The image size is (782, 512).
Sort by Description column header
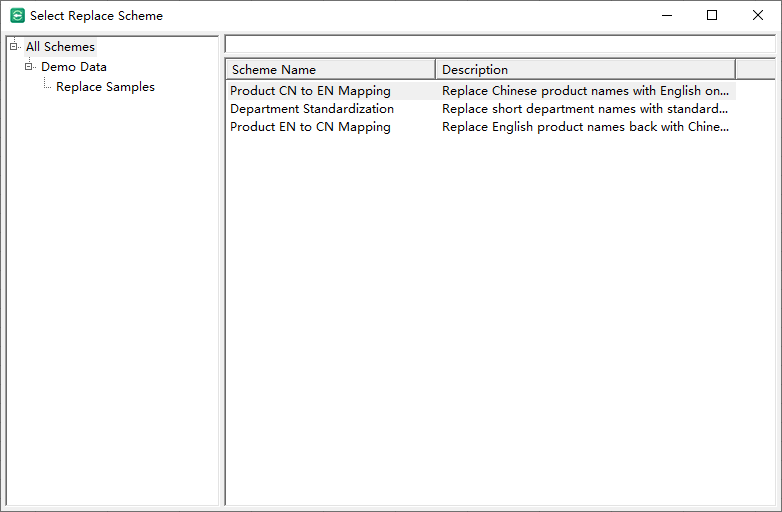coord(586,70)
